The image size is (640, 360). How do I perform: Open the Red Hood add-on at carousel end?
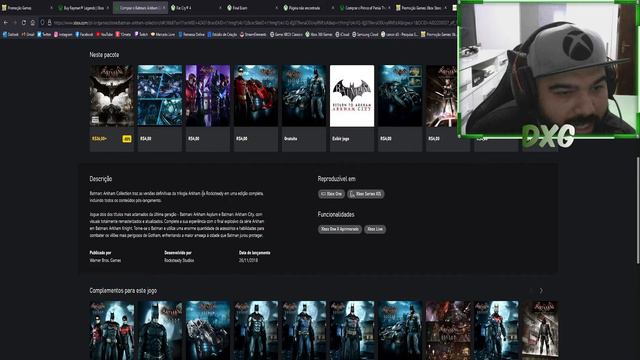coord(540,331)
